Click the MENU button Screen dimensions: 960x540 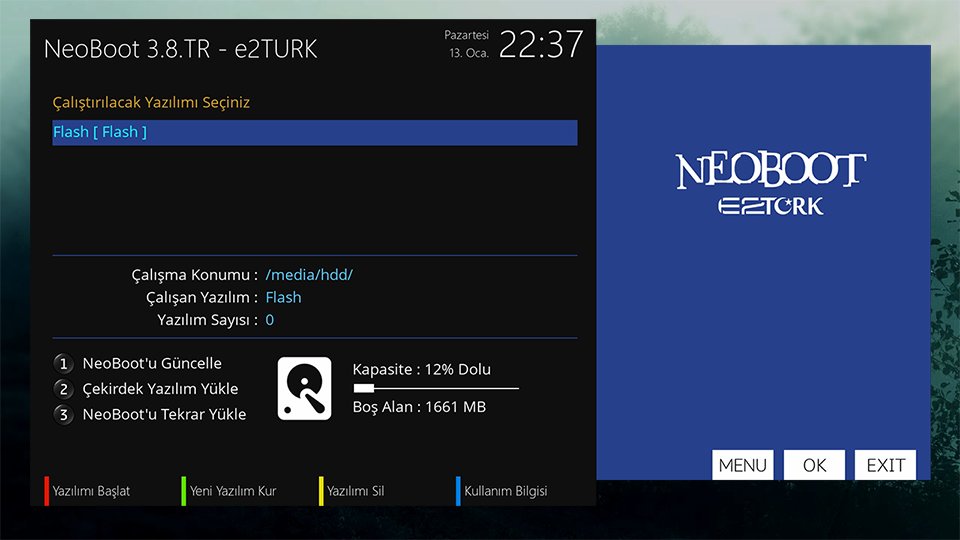pos(743,465)
